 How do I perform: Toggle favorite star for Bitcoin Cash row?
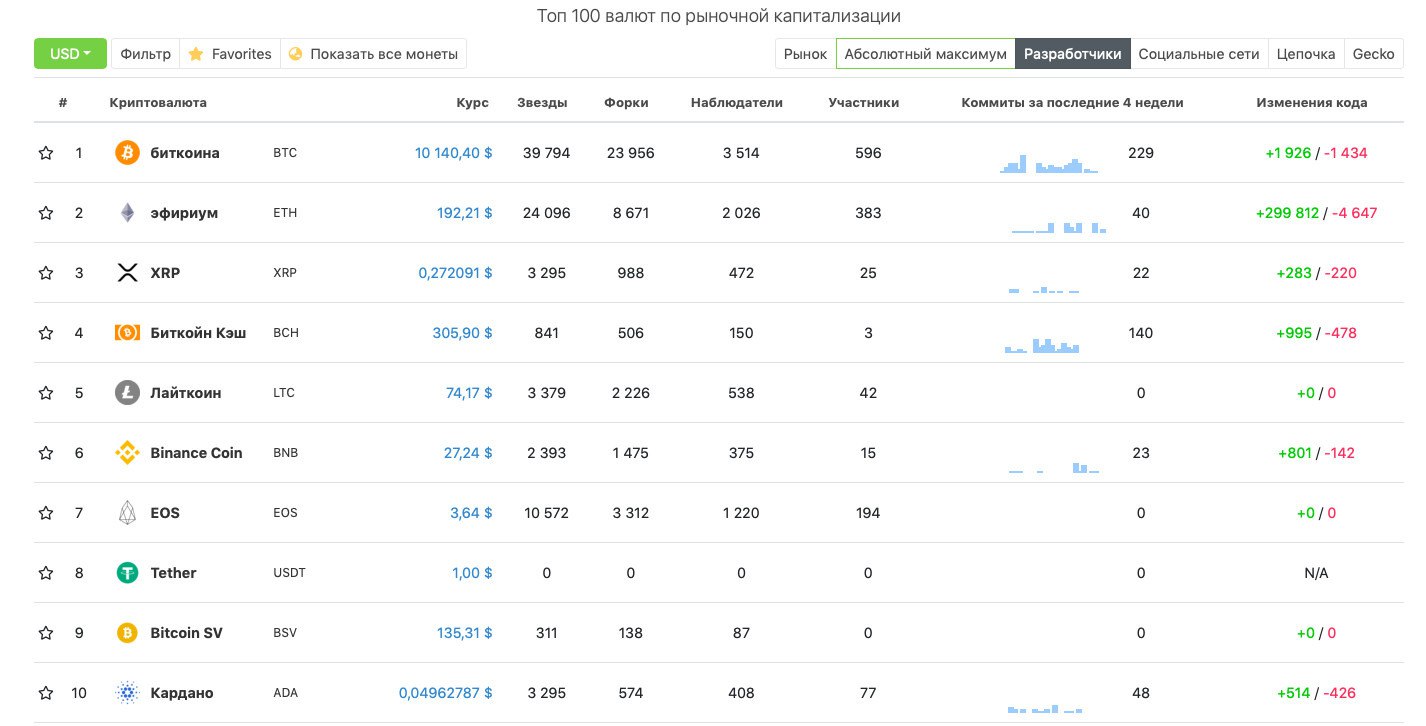[46, 333]
